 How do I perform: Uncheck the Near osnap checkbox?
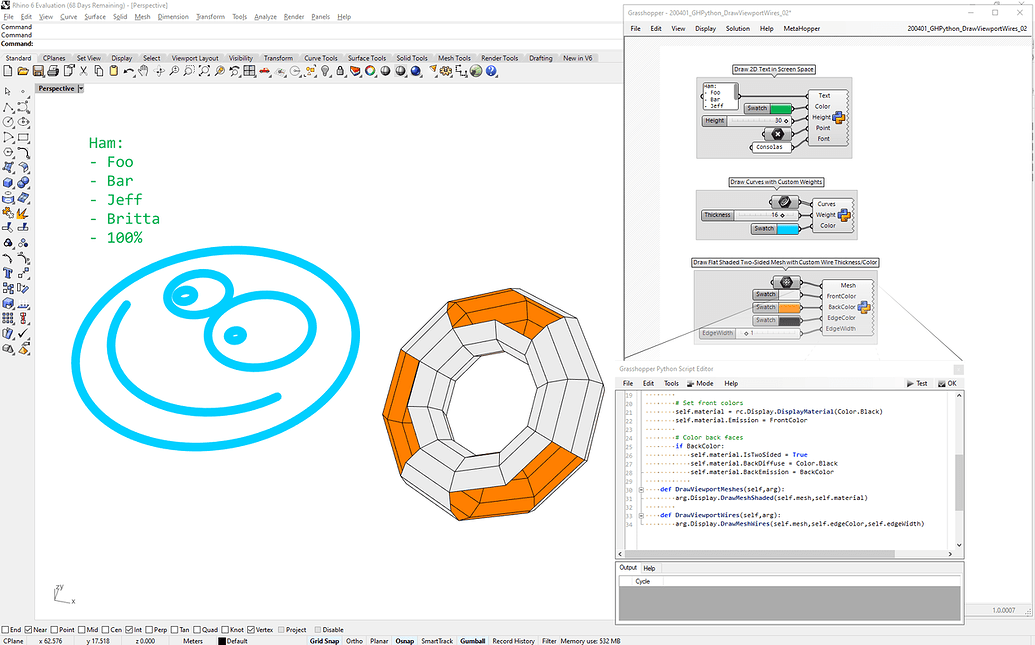(29, 630)
